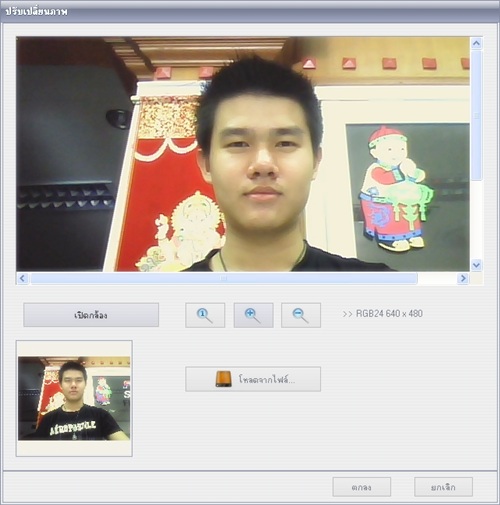Zoom in with the plus magnifier
This screenshot has height=505, width=500.
pyautogui.click(x=253, y=315)
